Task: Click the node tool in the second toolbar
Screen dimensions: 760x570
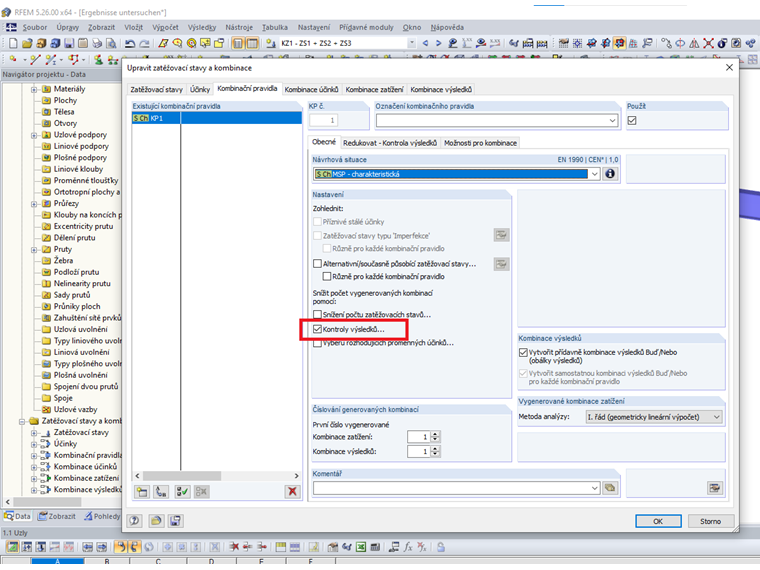Action: tap(13, 60)
